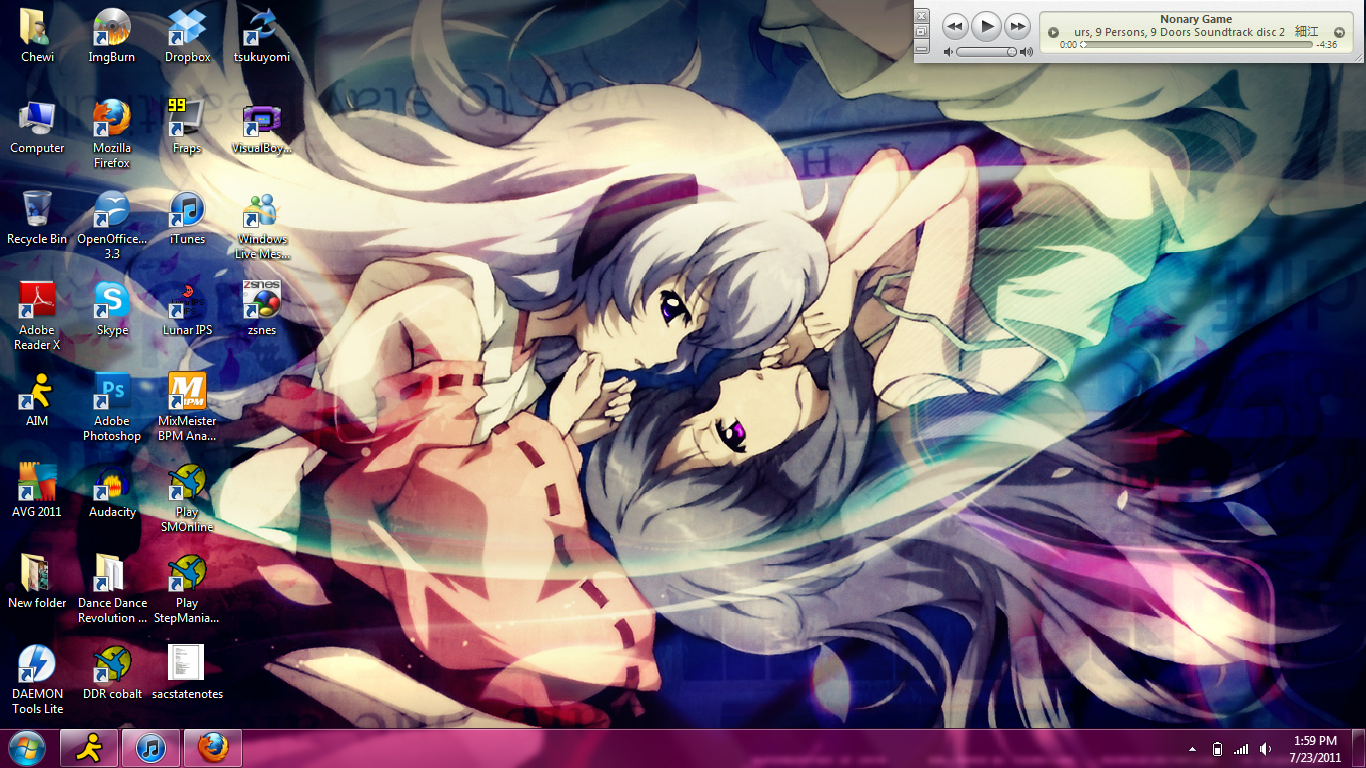The height and width of the screenshot is (768, 1366).
Task: Select the Adobe Photoshop desktop shortcut
Action: 112,407
